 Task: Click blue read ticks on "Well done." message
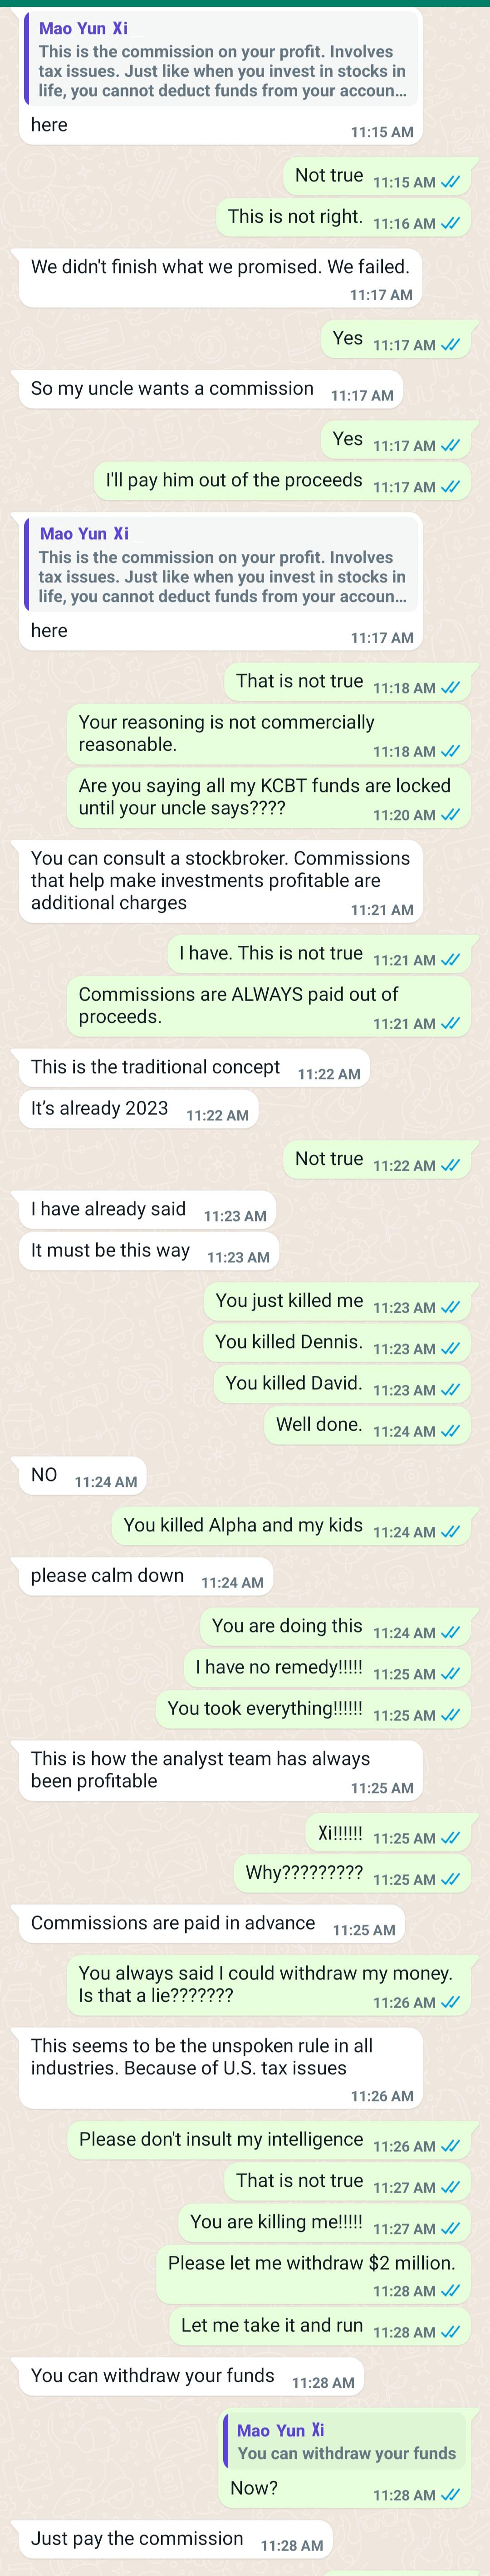[x=450, y=1431]
